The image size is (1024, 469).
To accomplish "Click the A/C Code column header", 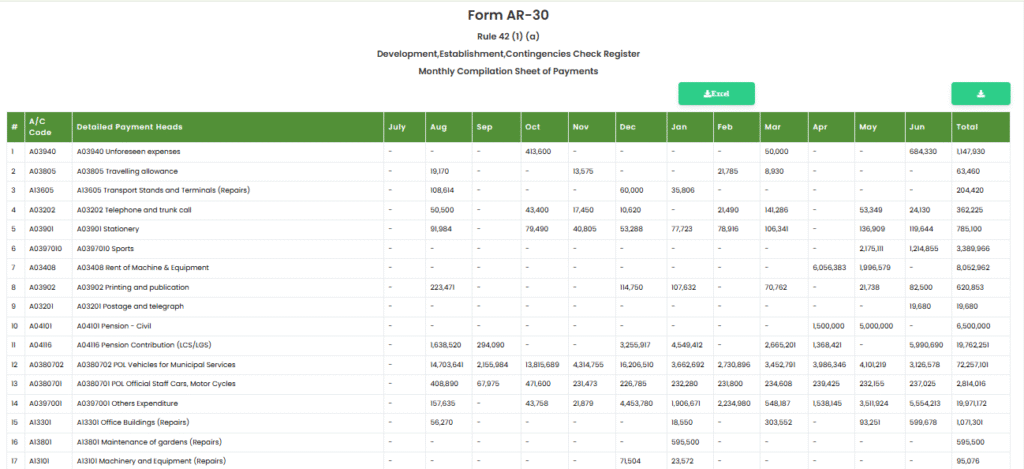I will click(40, 127).
